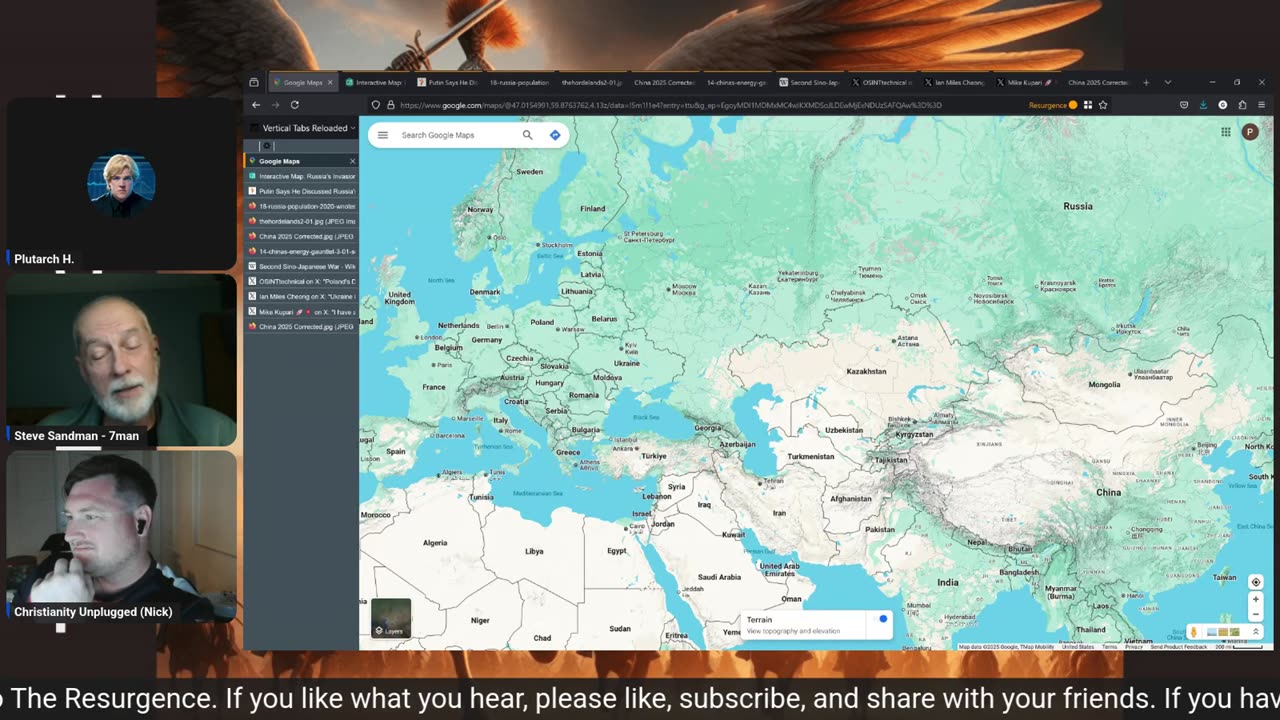Select the '14-chinas-energy-gauntlet' vertical tab

click(x=302, y=251)
